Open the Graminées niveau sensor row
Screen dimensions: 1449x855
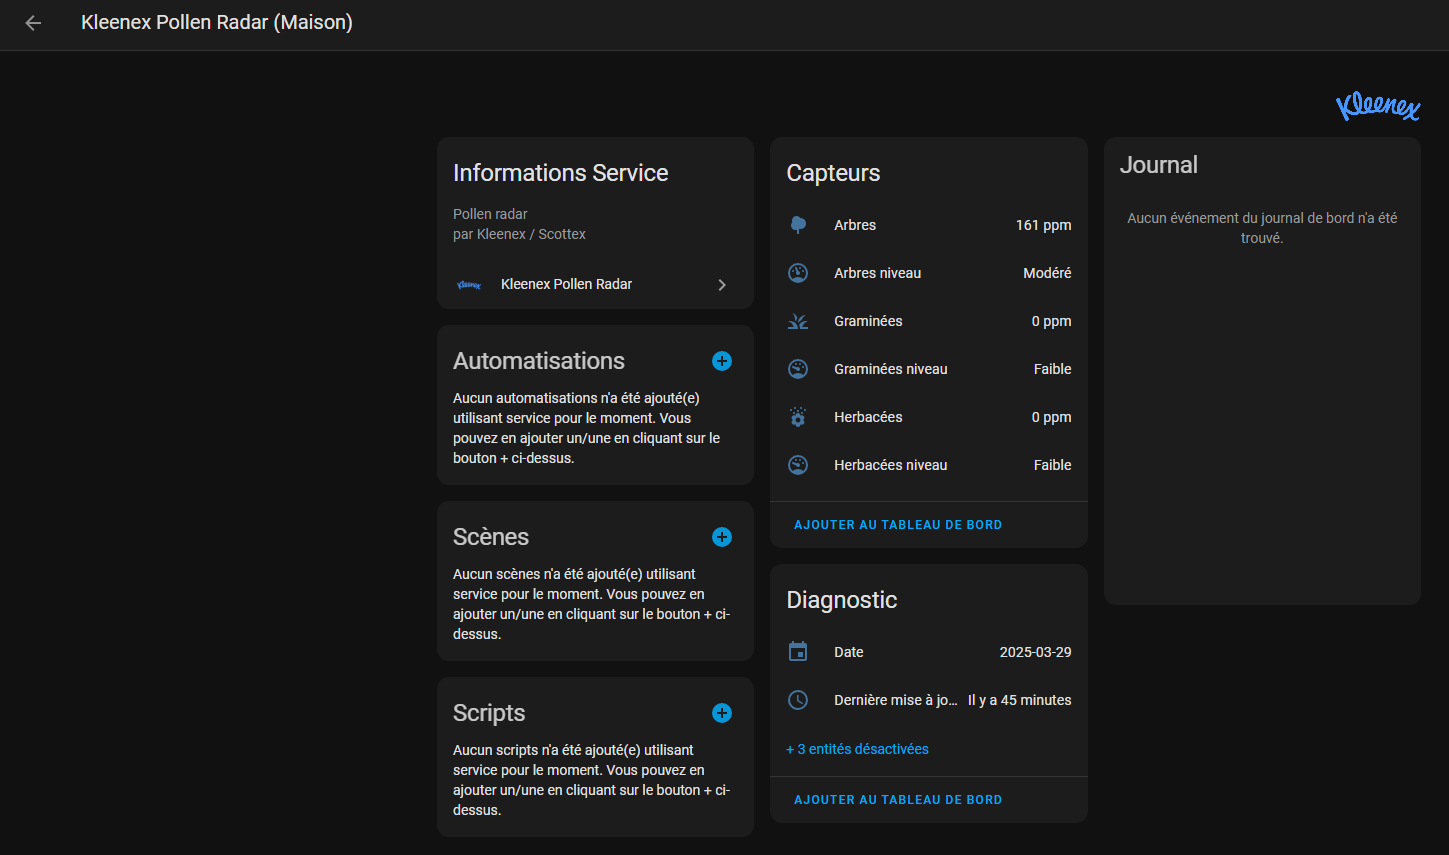929,369
